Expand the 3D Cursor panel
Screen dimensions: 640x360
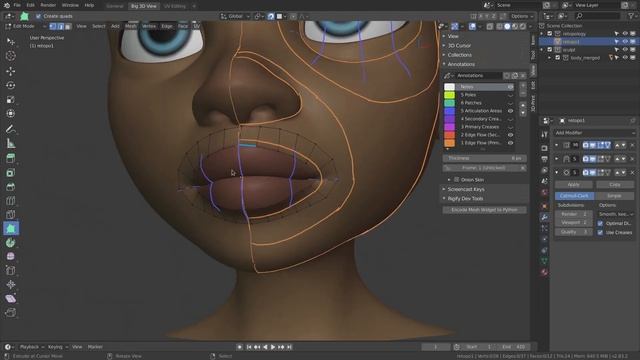coord(459,46)
